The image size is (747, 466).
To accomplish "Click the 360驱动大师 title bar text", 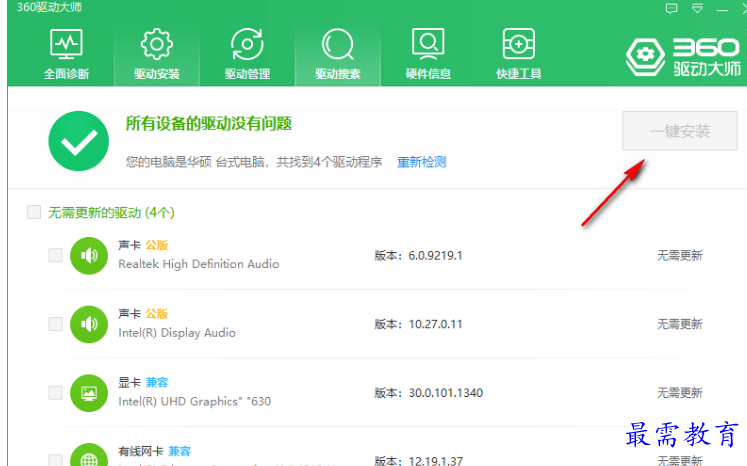I will [x=49, y=7].
